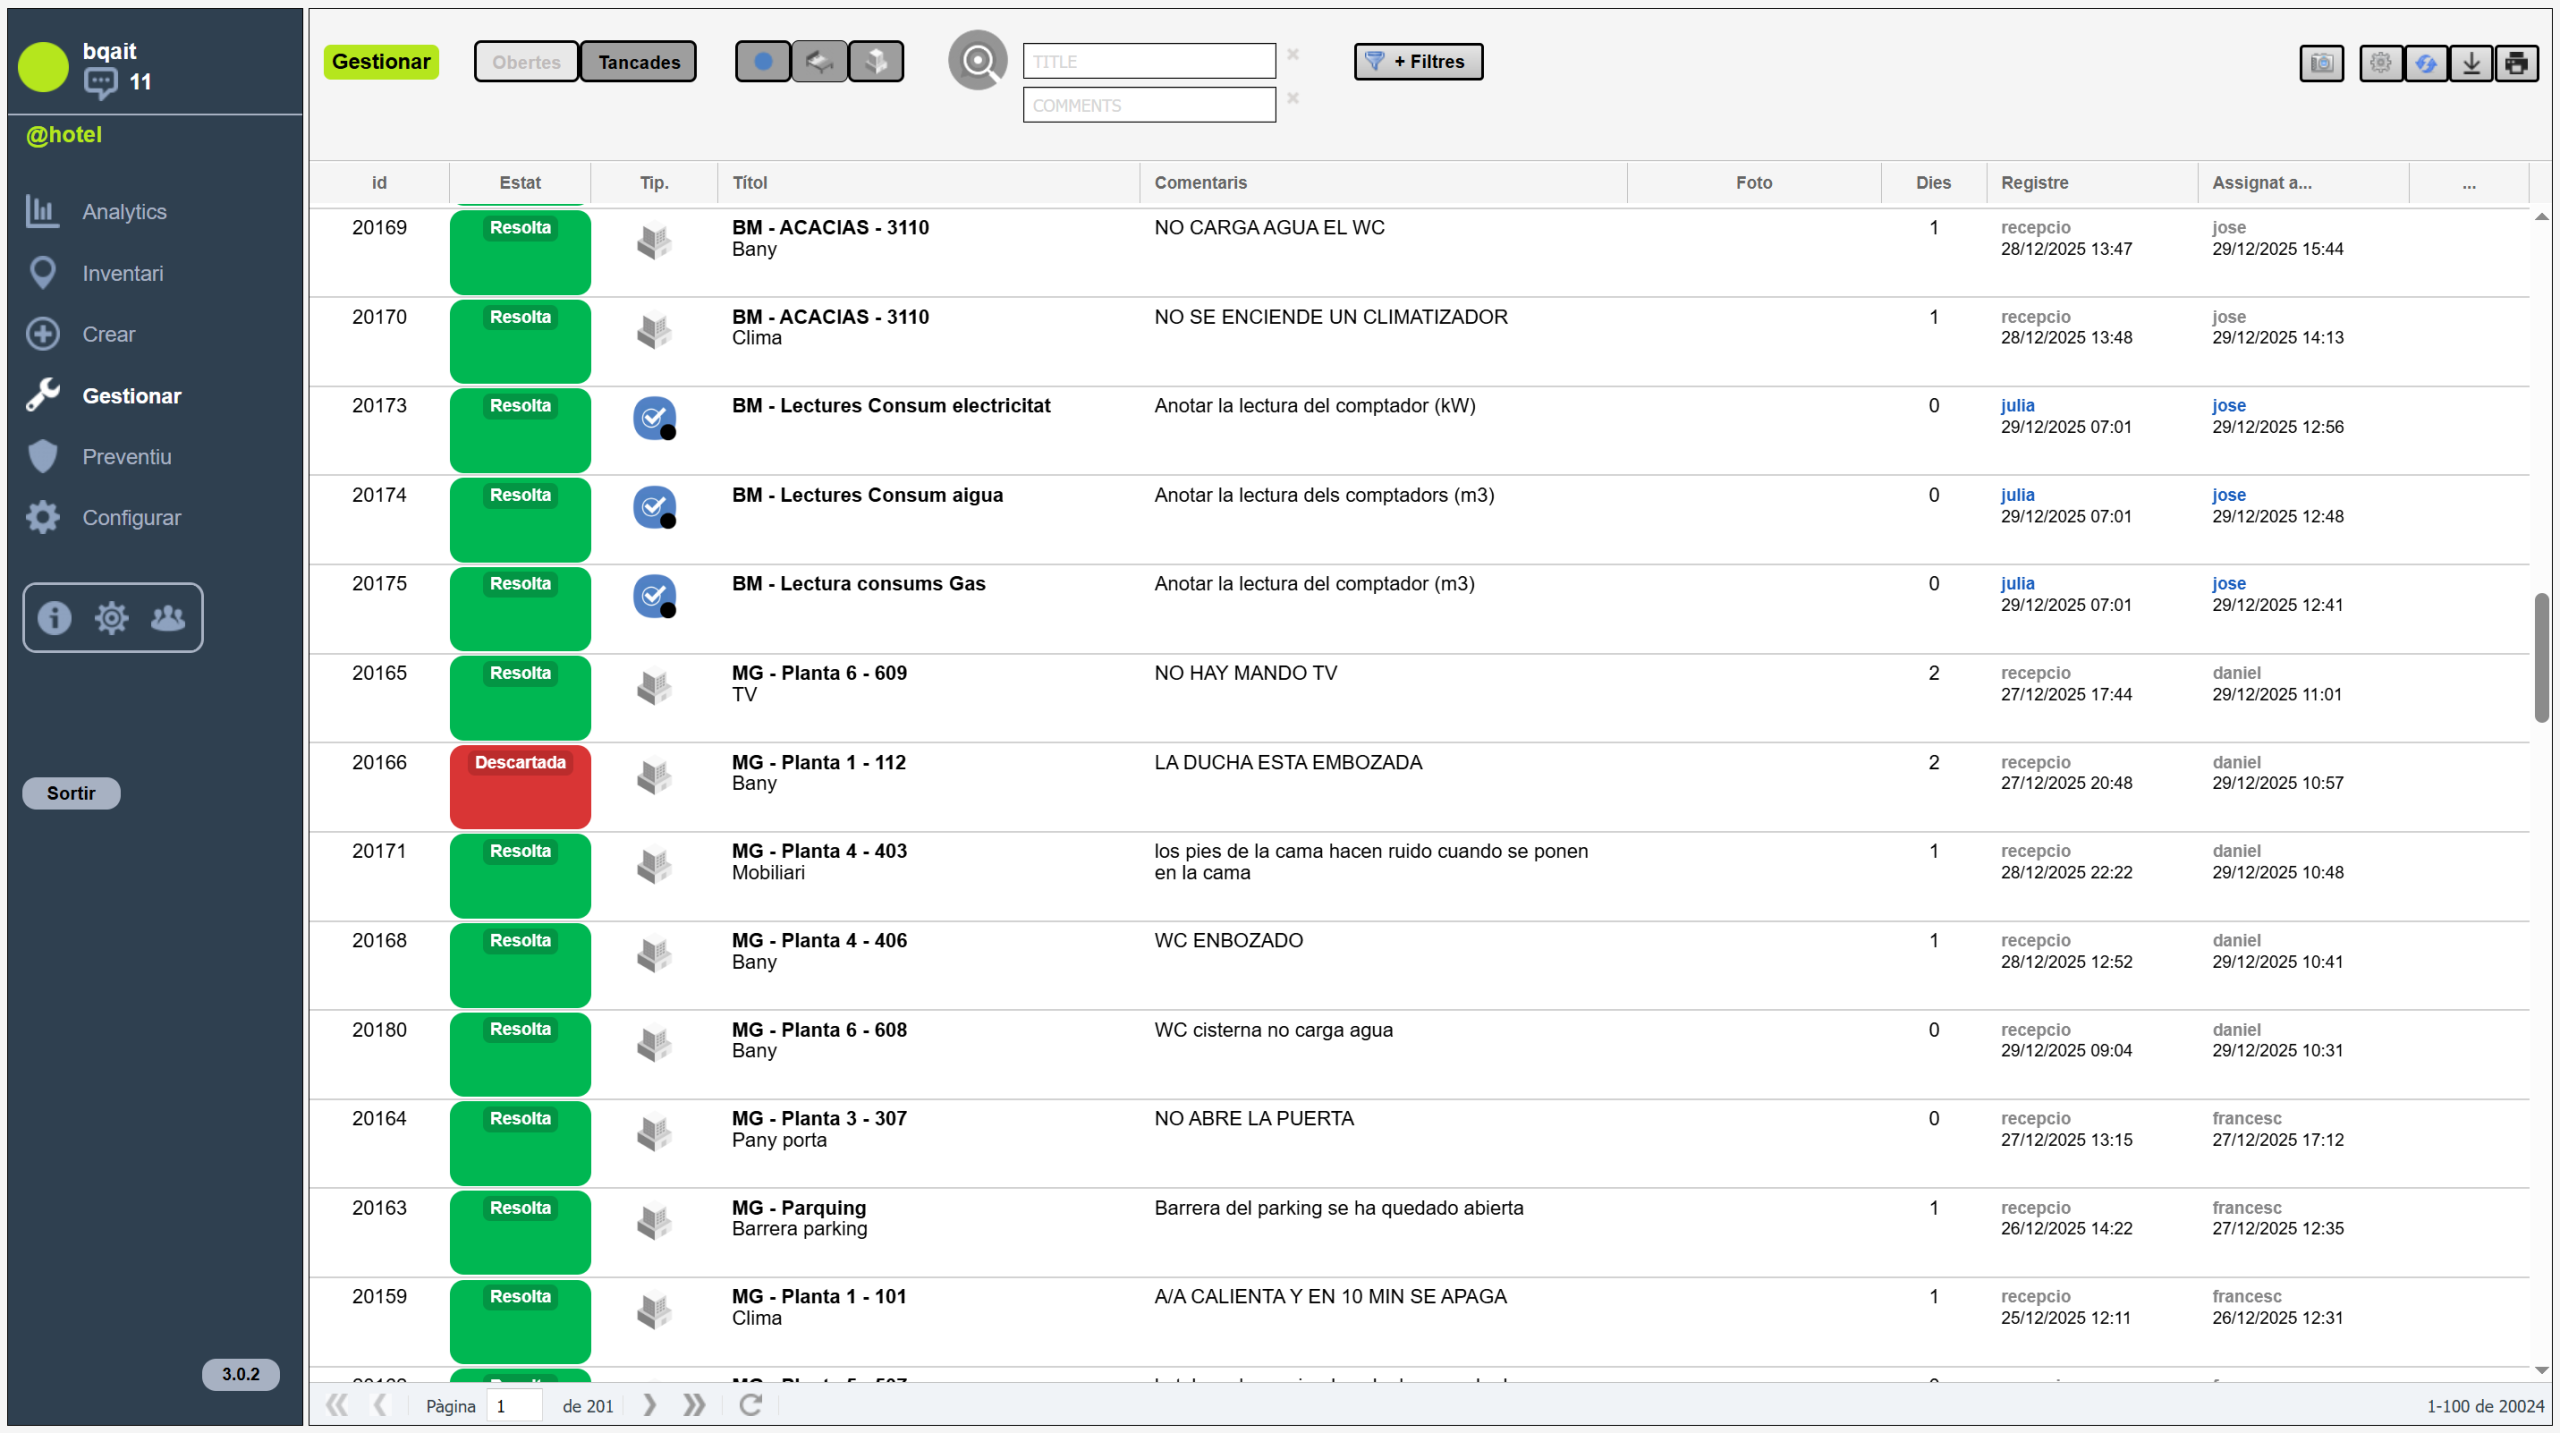
Task: Click the download arrow icon
Action: tap(2471, 63)
